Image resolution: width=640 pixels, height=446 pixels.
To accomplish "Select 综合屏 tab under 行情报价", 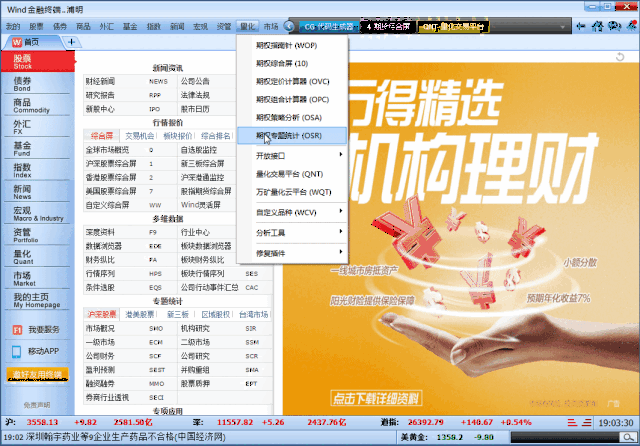I will click(102, 136).
